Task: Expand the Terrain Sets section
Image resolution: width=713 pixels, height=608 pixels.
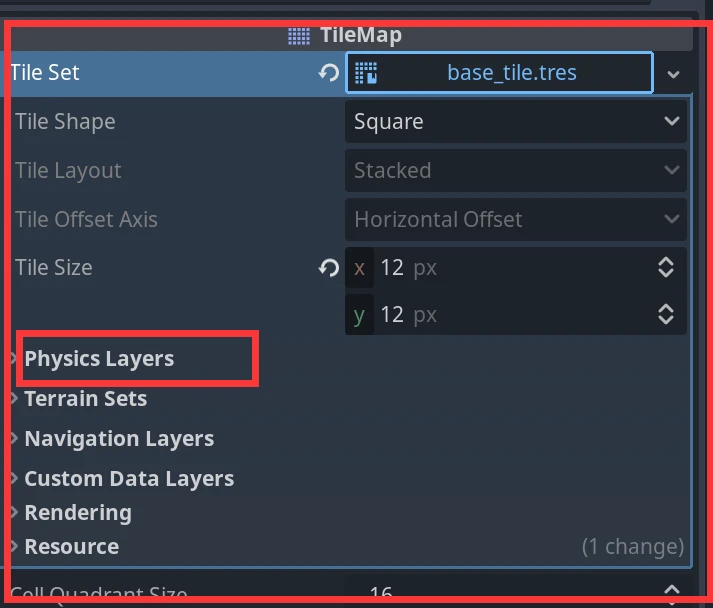Action: click(85, 399)
